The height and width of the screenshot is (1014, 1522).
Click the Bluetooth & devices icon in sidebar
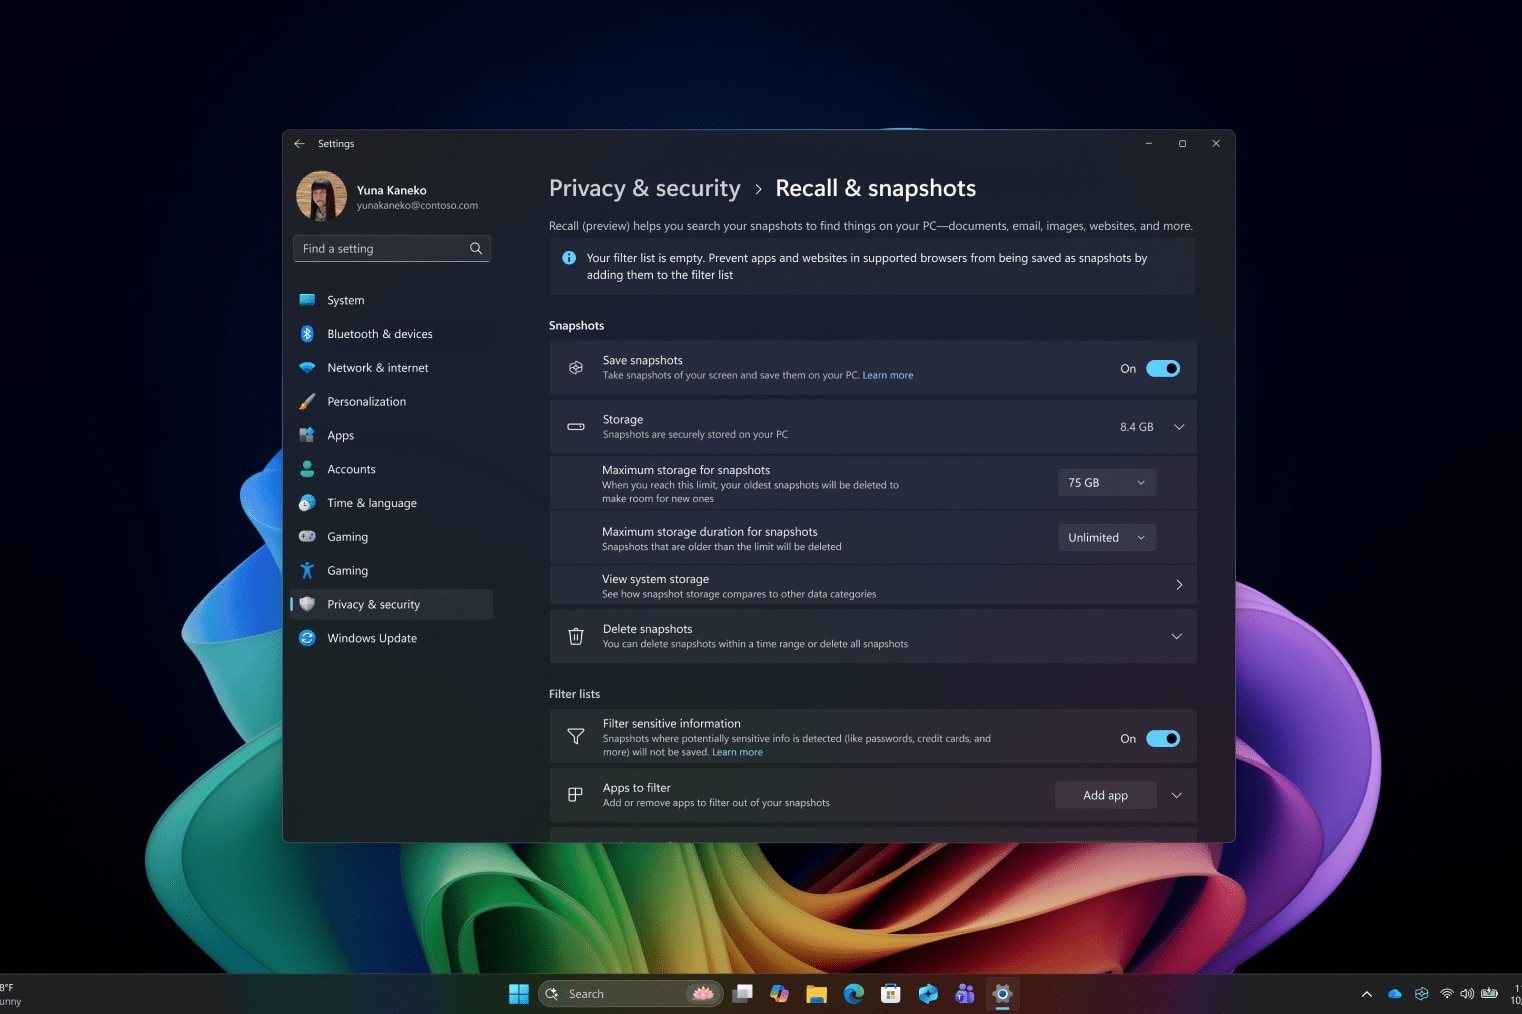[x=307, y=334]
